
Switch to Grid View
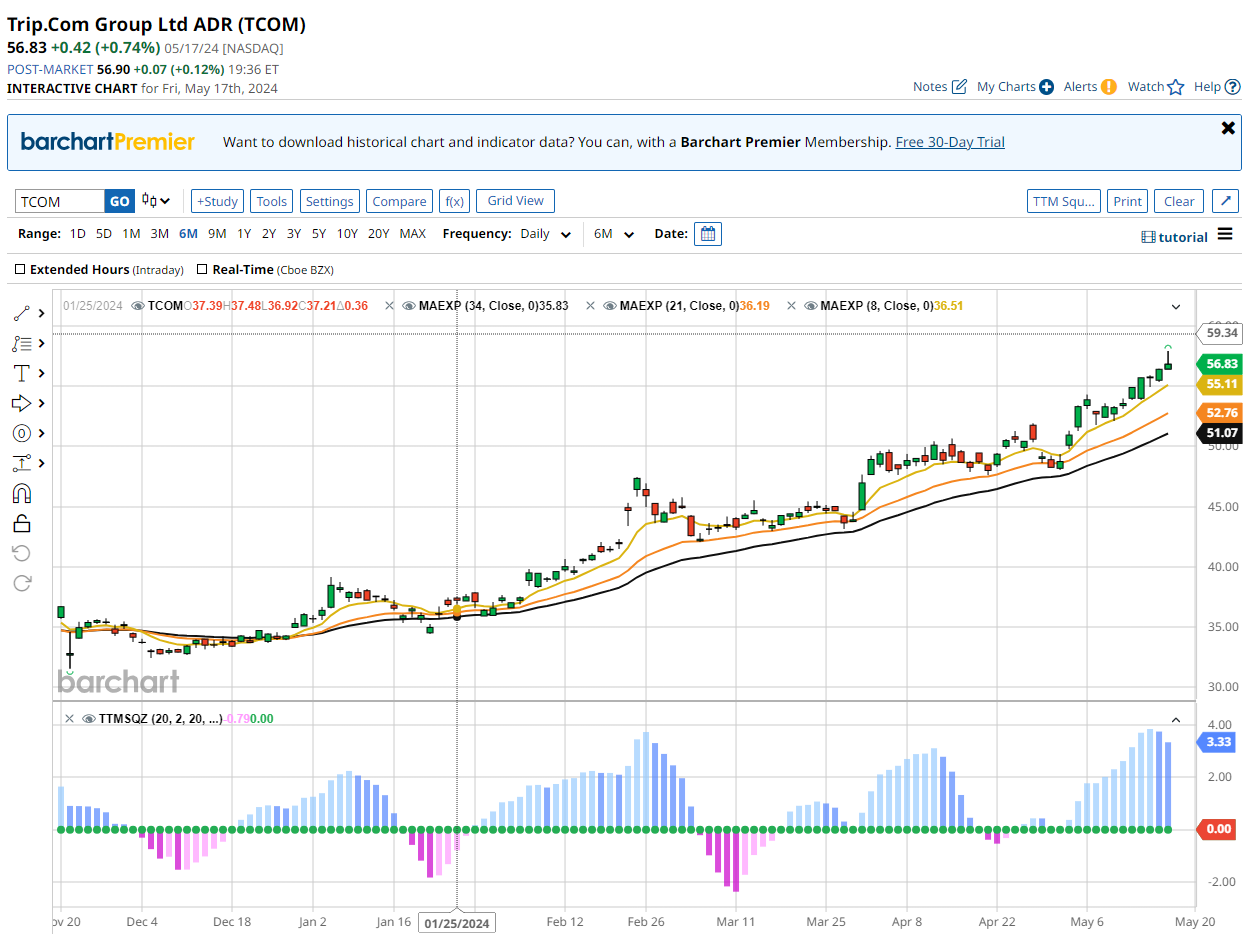[515, 201]
